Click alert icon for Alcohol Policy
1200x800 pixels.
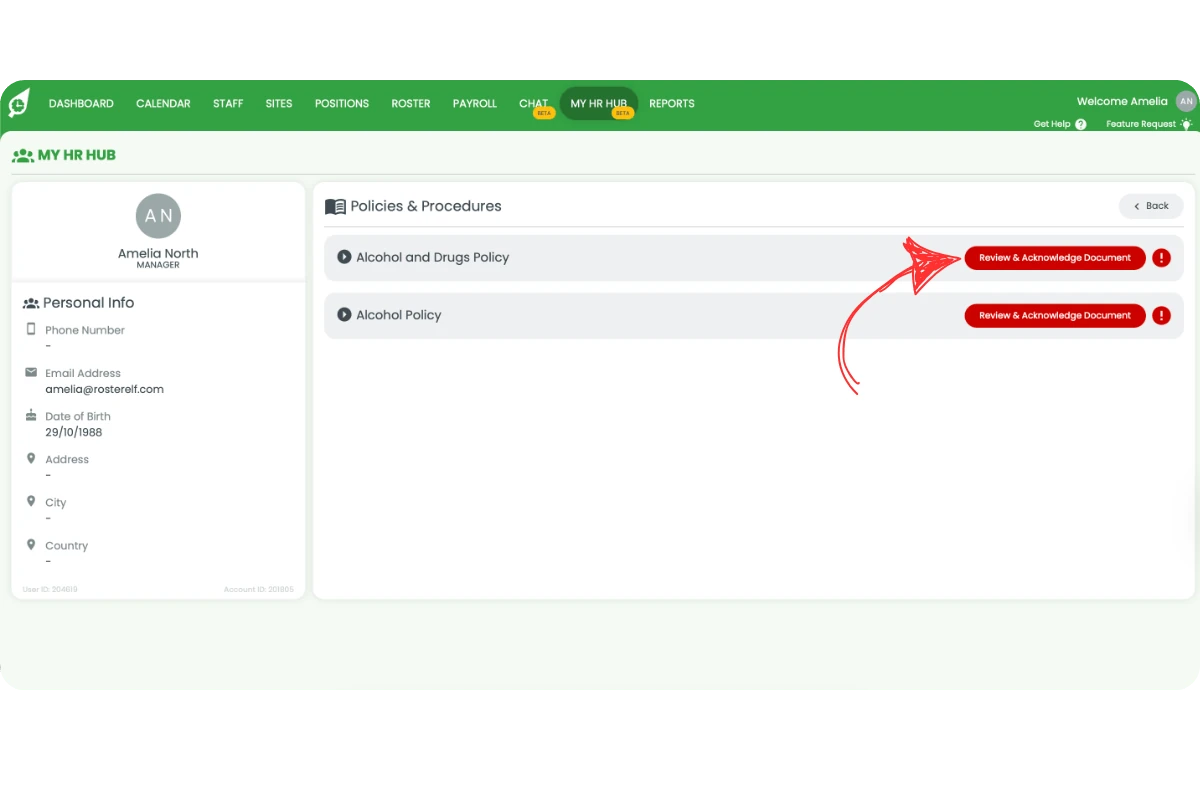[x=1161, y=316]
